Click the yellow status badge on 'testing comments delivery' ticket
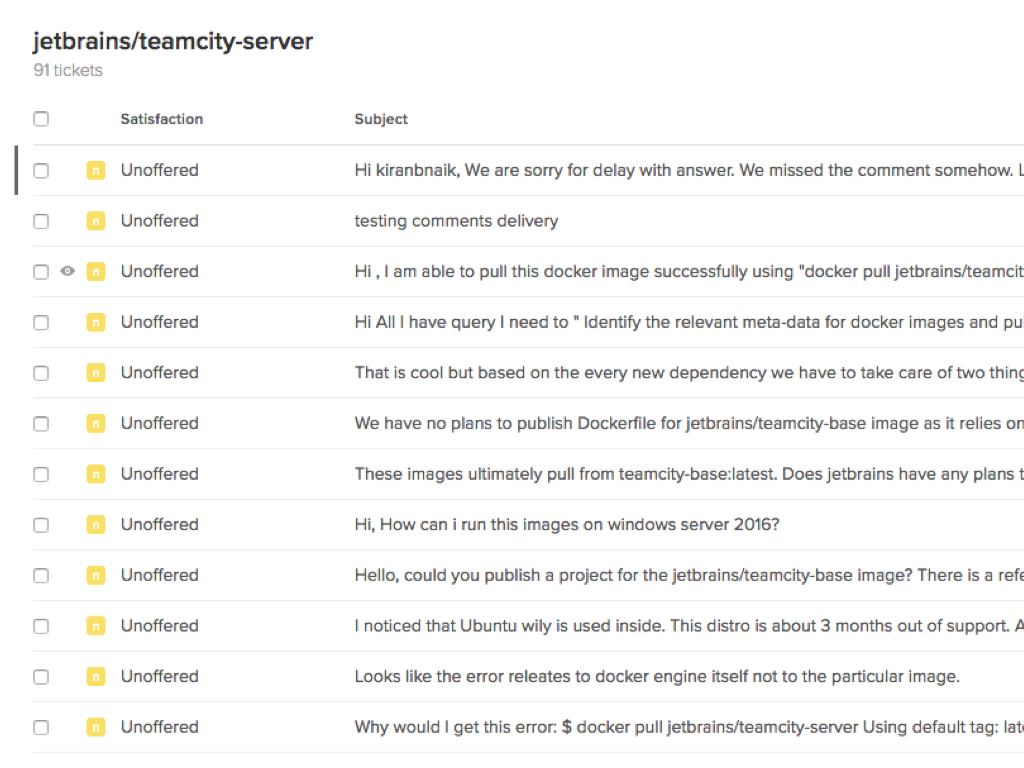 96,221
